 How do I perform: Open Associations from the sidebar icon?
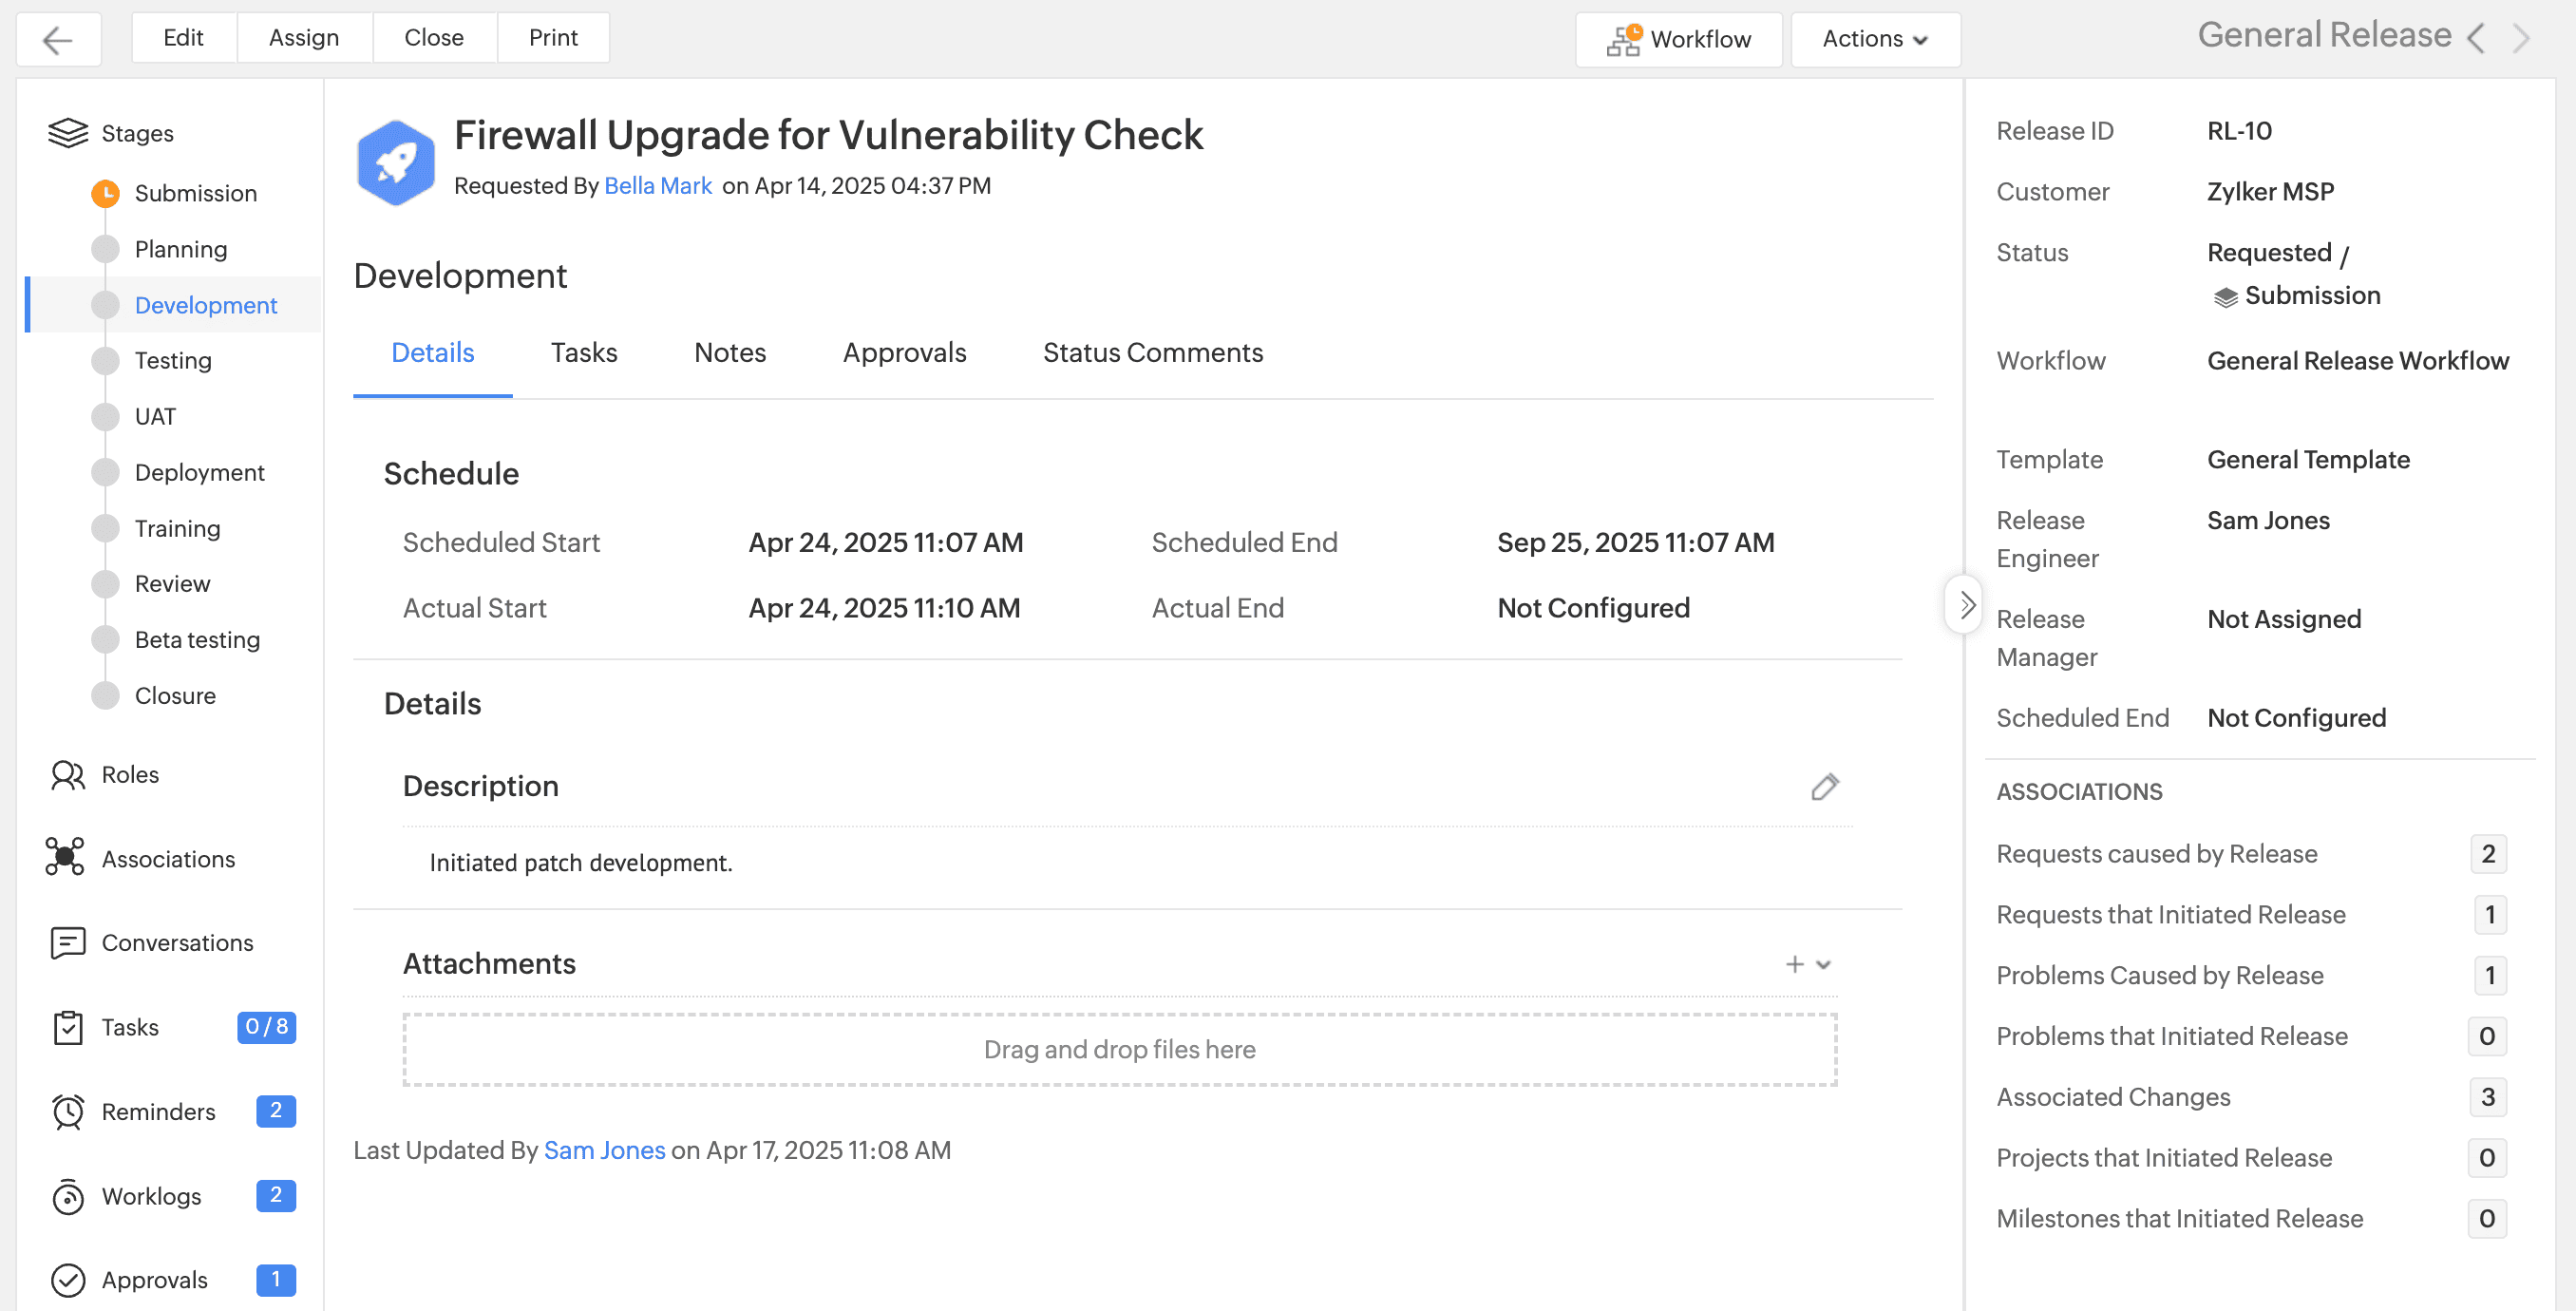[x=65, y=858]
